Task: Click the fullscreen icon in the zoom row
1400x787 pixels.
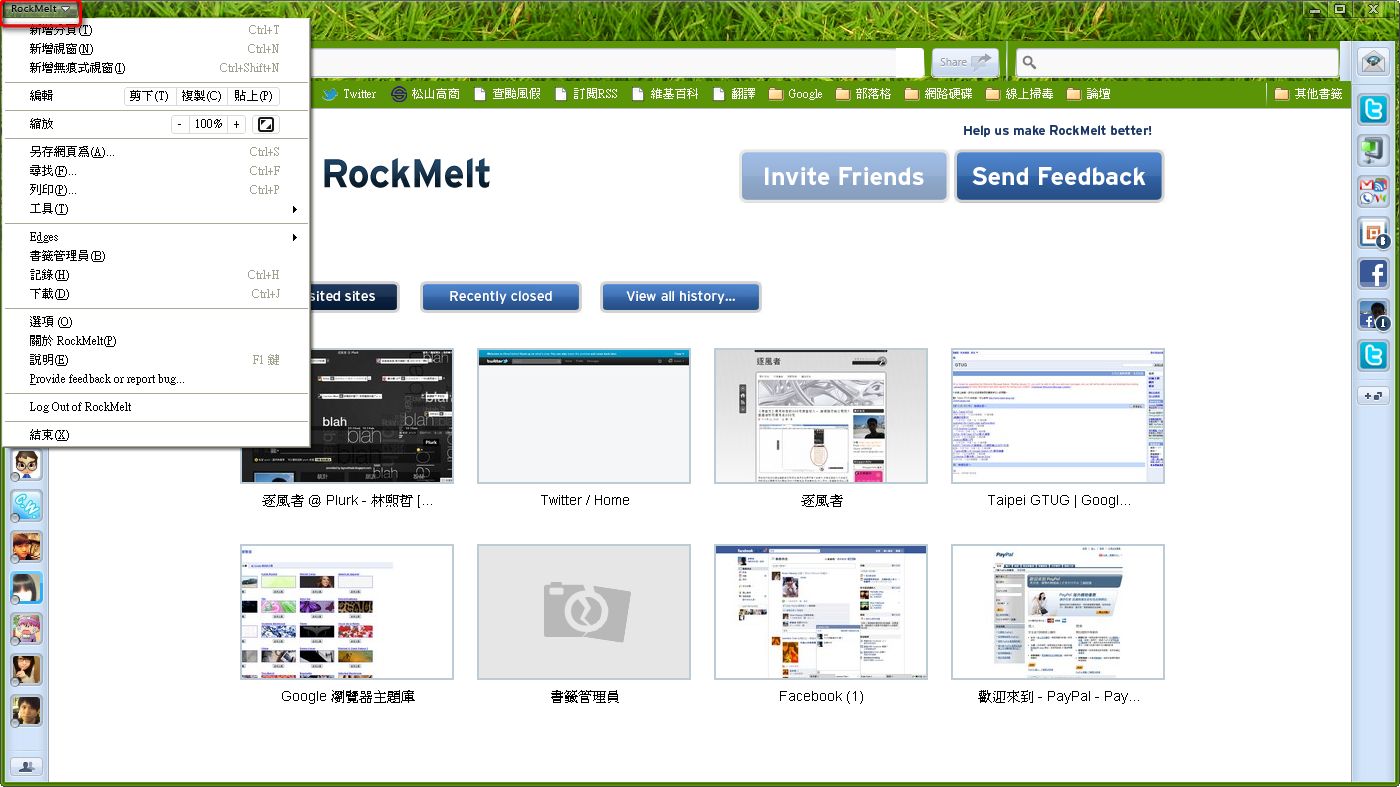Action: pos(266,124)
